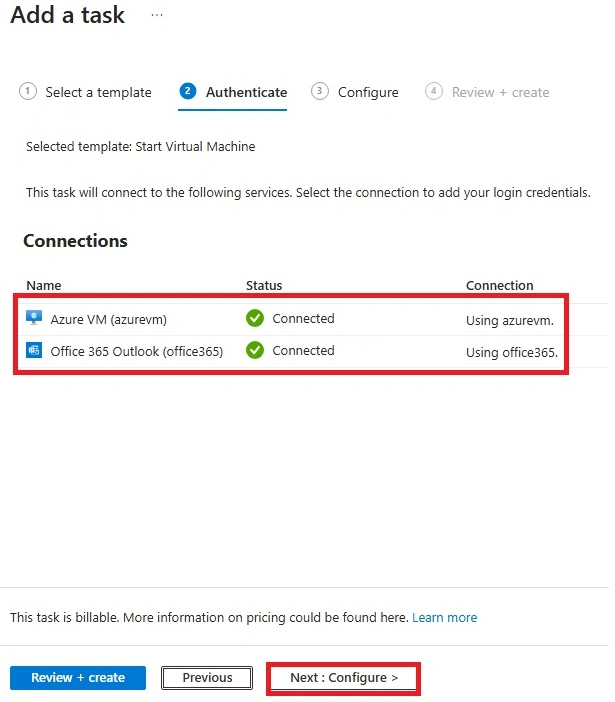
Task: Open the ellipsis menu beside Add a task
Action: pyautogui.click(x=157, y=15)
